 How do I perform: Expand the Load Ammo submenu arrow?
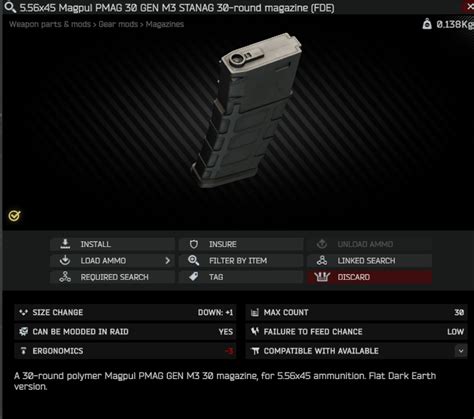(168, 260)
